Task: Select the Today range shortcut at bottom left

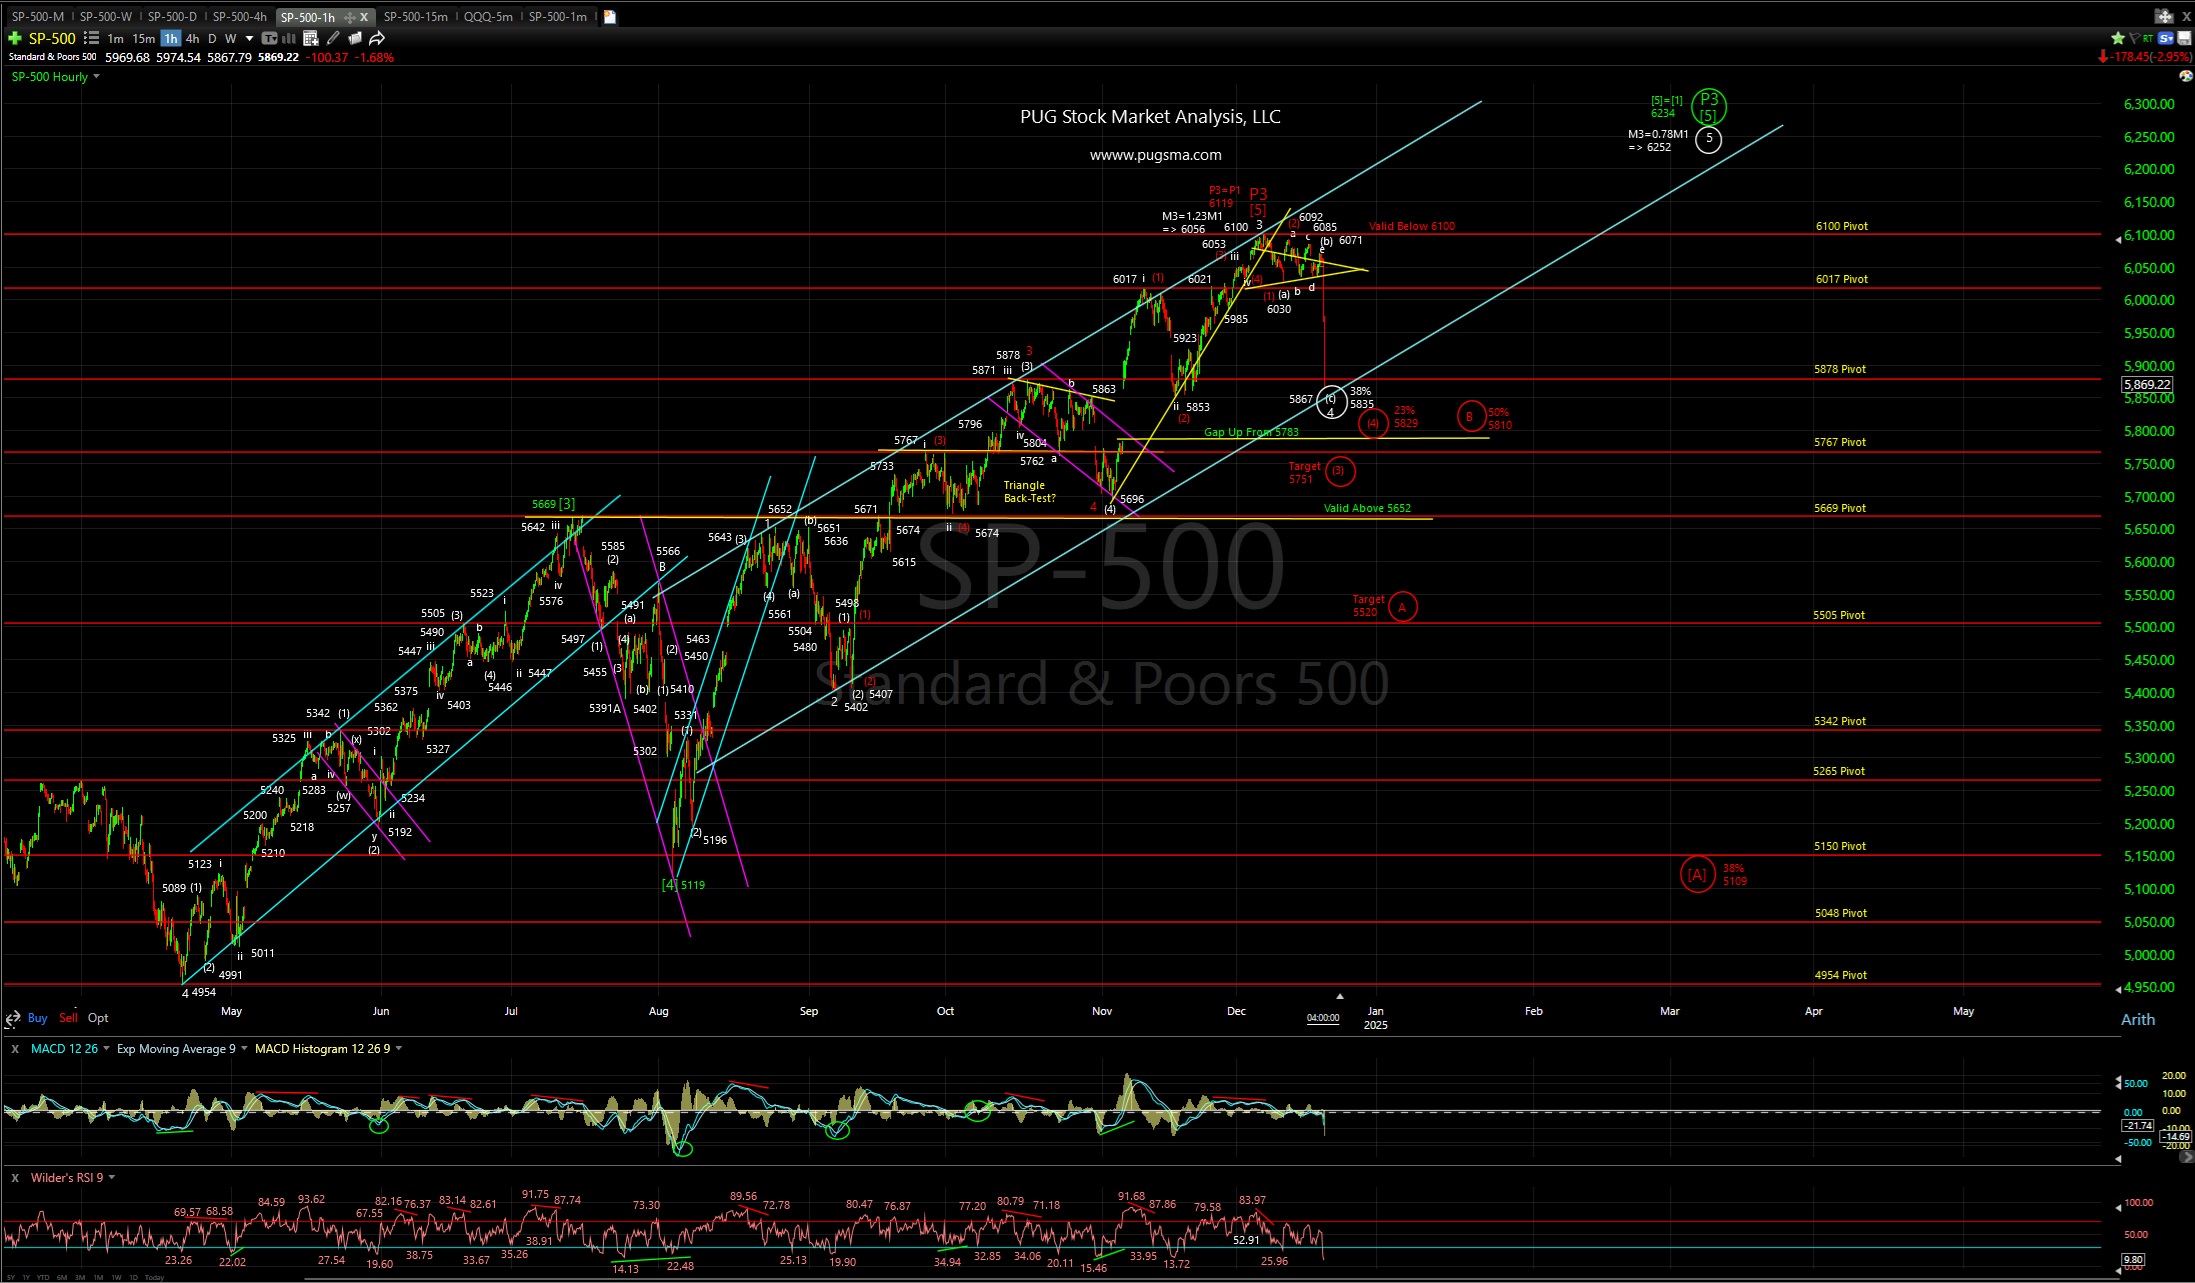Action: (155, 1277)
